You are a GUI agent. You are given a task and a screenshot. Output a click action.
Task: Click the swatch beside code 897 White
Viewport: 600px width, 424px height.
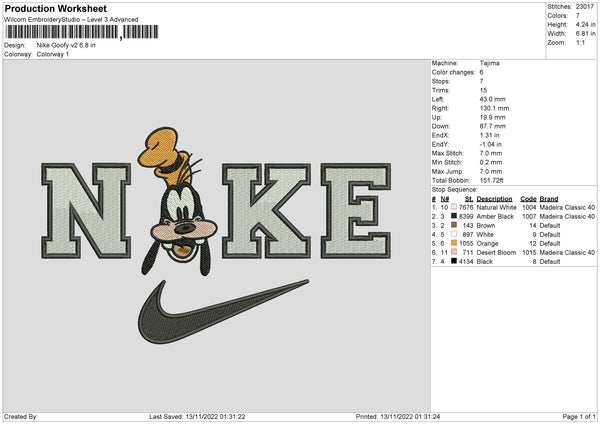[x=454, y=234]
